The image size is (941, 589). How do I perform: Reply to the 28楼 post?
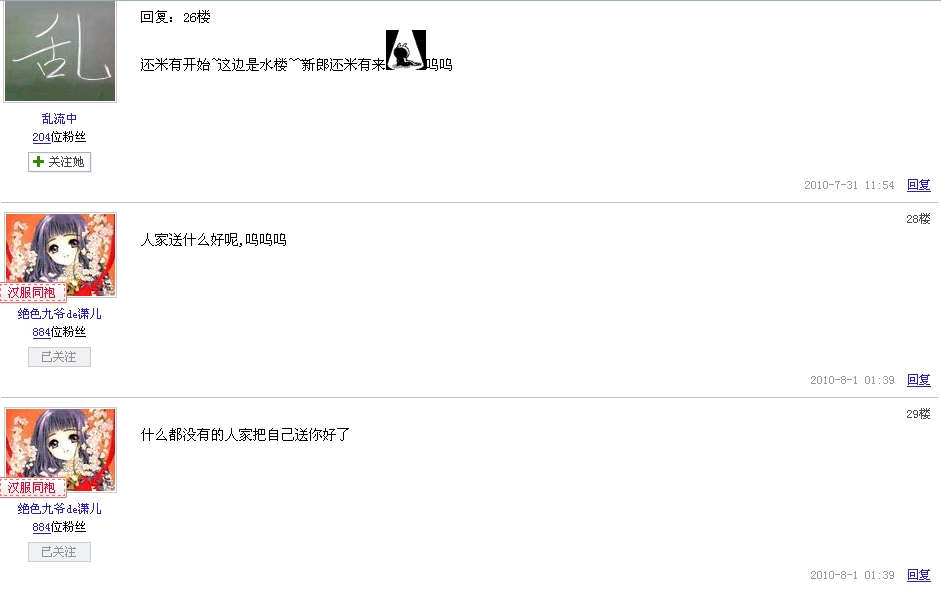tap(918, 380)
